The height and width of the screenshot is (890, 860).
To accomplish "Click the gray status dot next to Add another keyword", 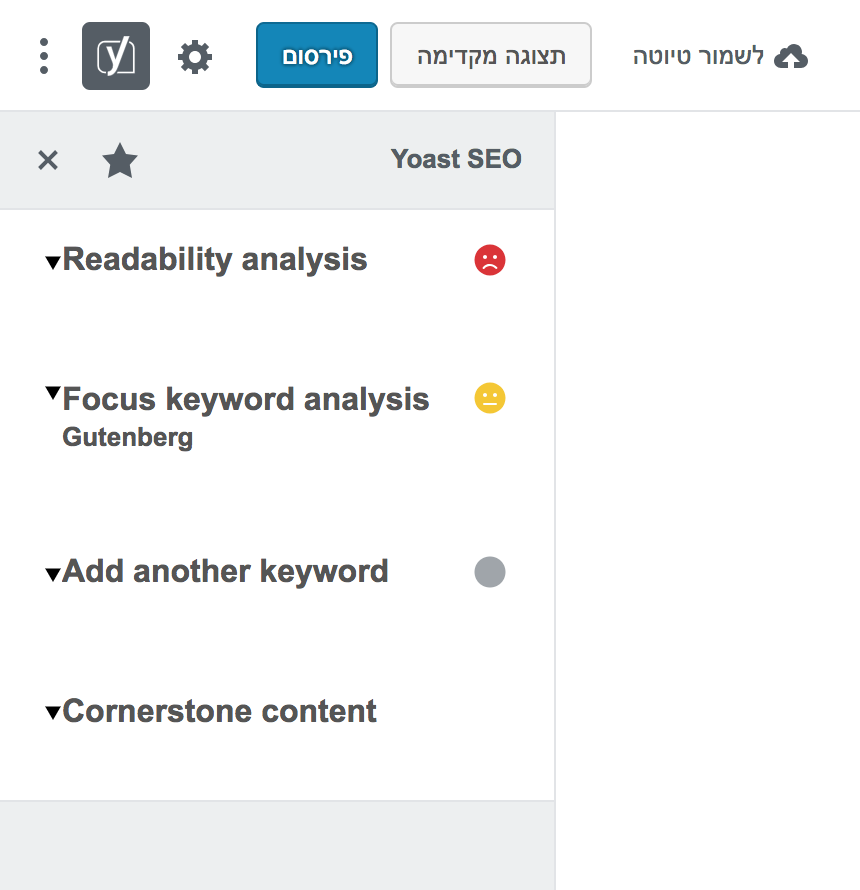I will [x=489, y=572].
